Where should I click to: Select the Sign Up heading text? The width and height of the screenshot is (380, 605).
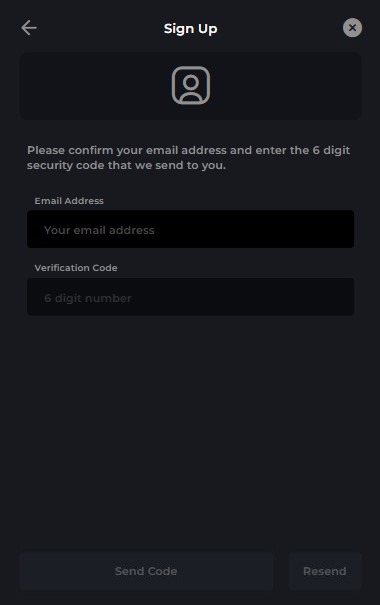click(x=191, y=29)
